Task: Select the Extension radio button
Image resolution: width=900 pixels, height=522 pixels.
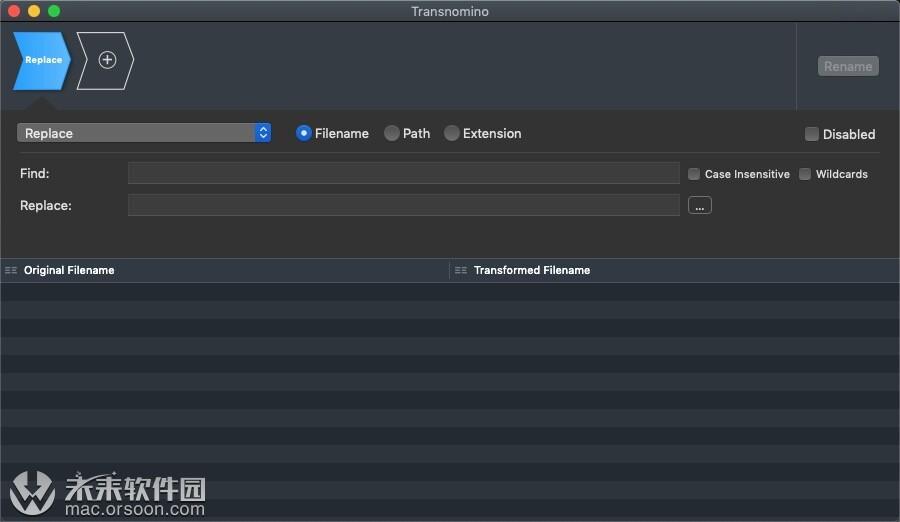Action: 452,133
